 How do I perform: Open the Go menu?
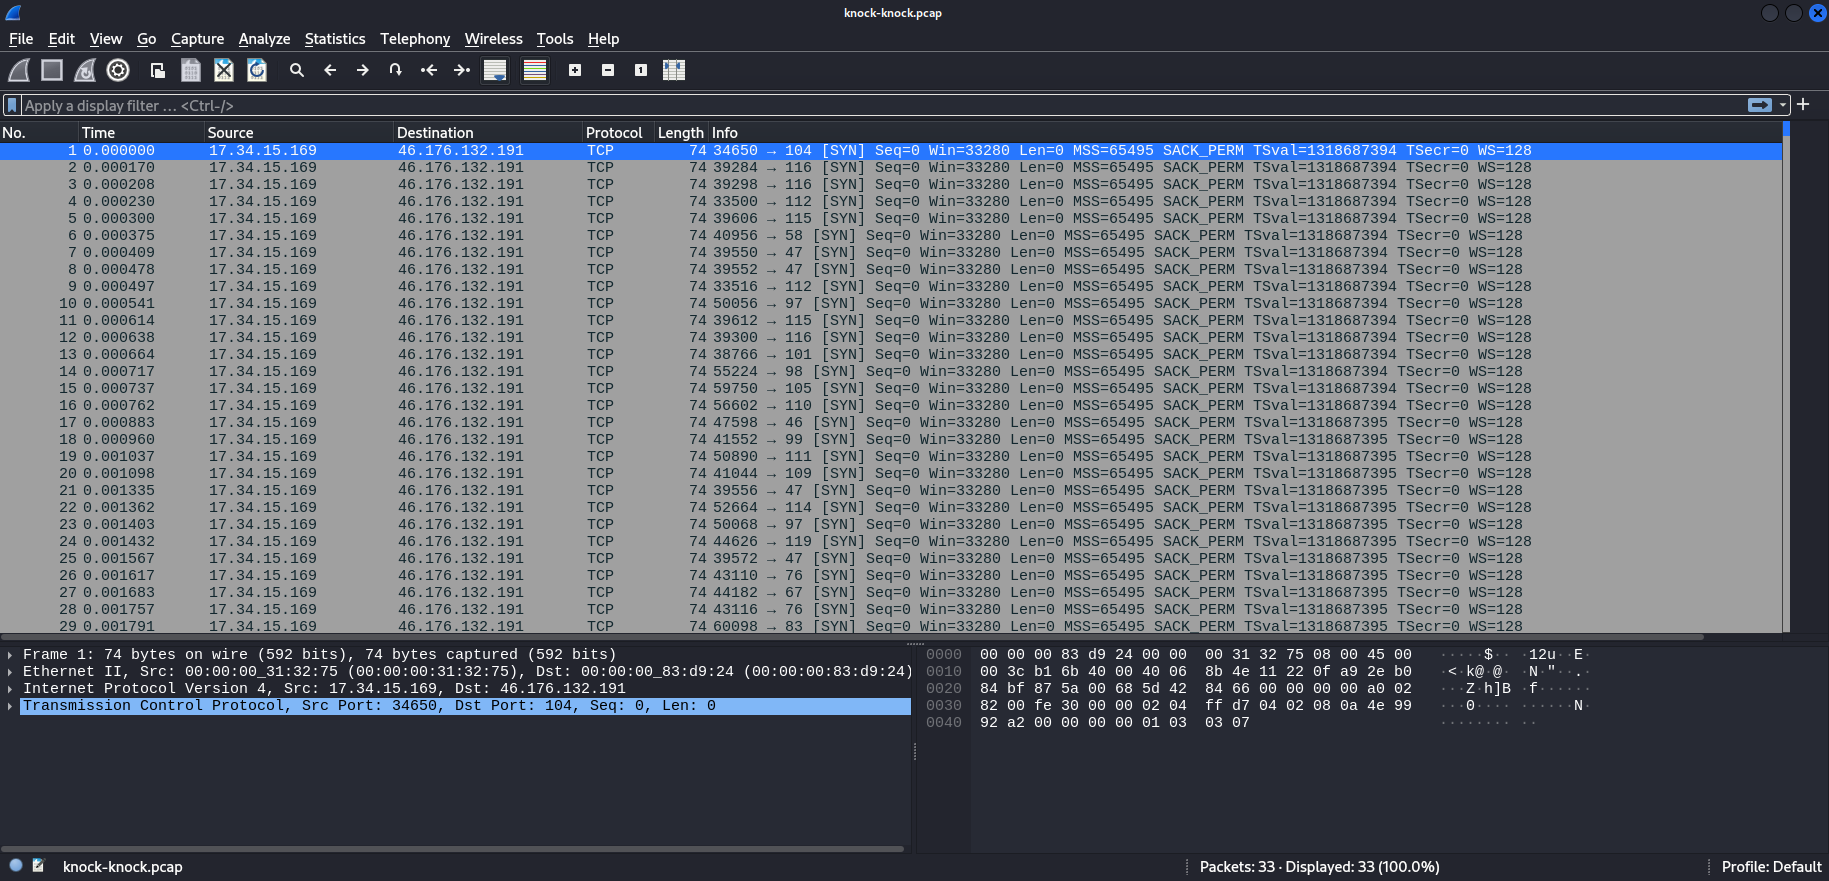click(147, 39)
